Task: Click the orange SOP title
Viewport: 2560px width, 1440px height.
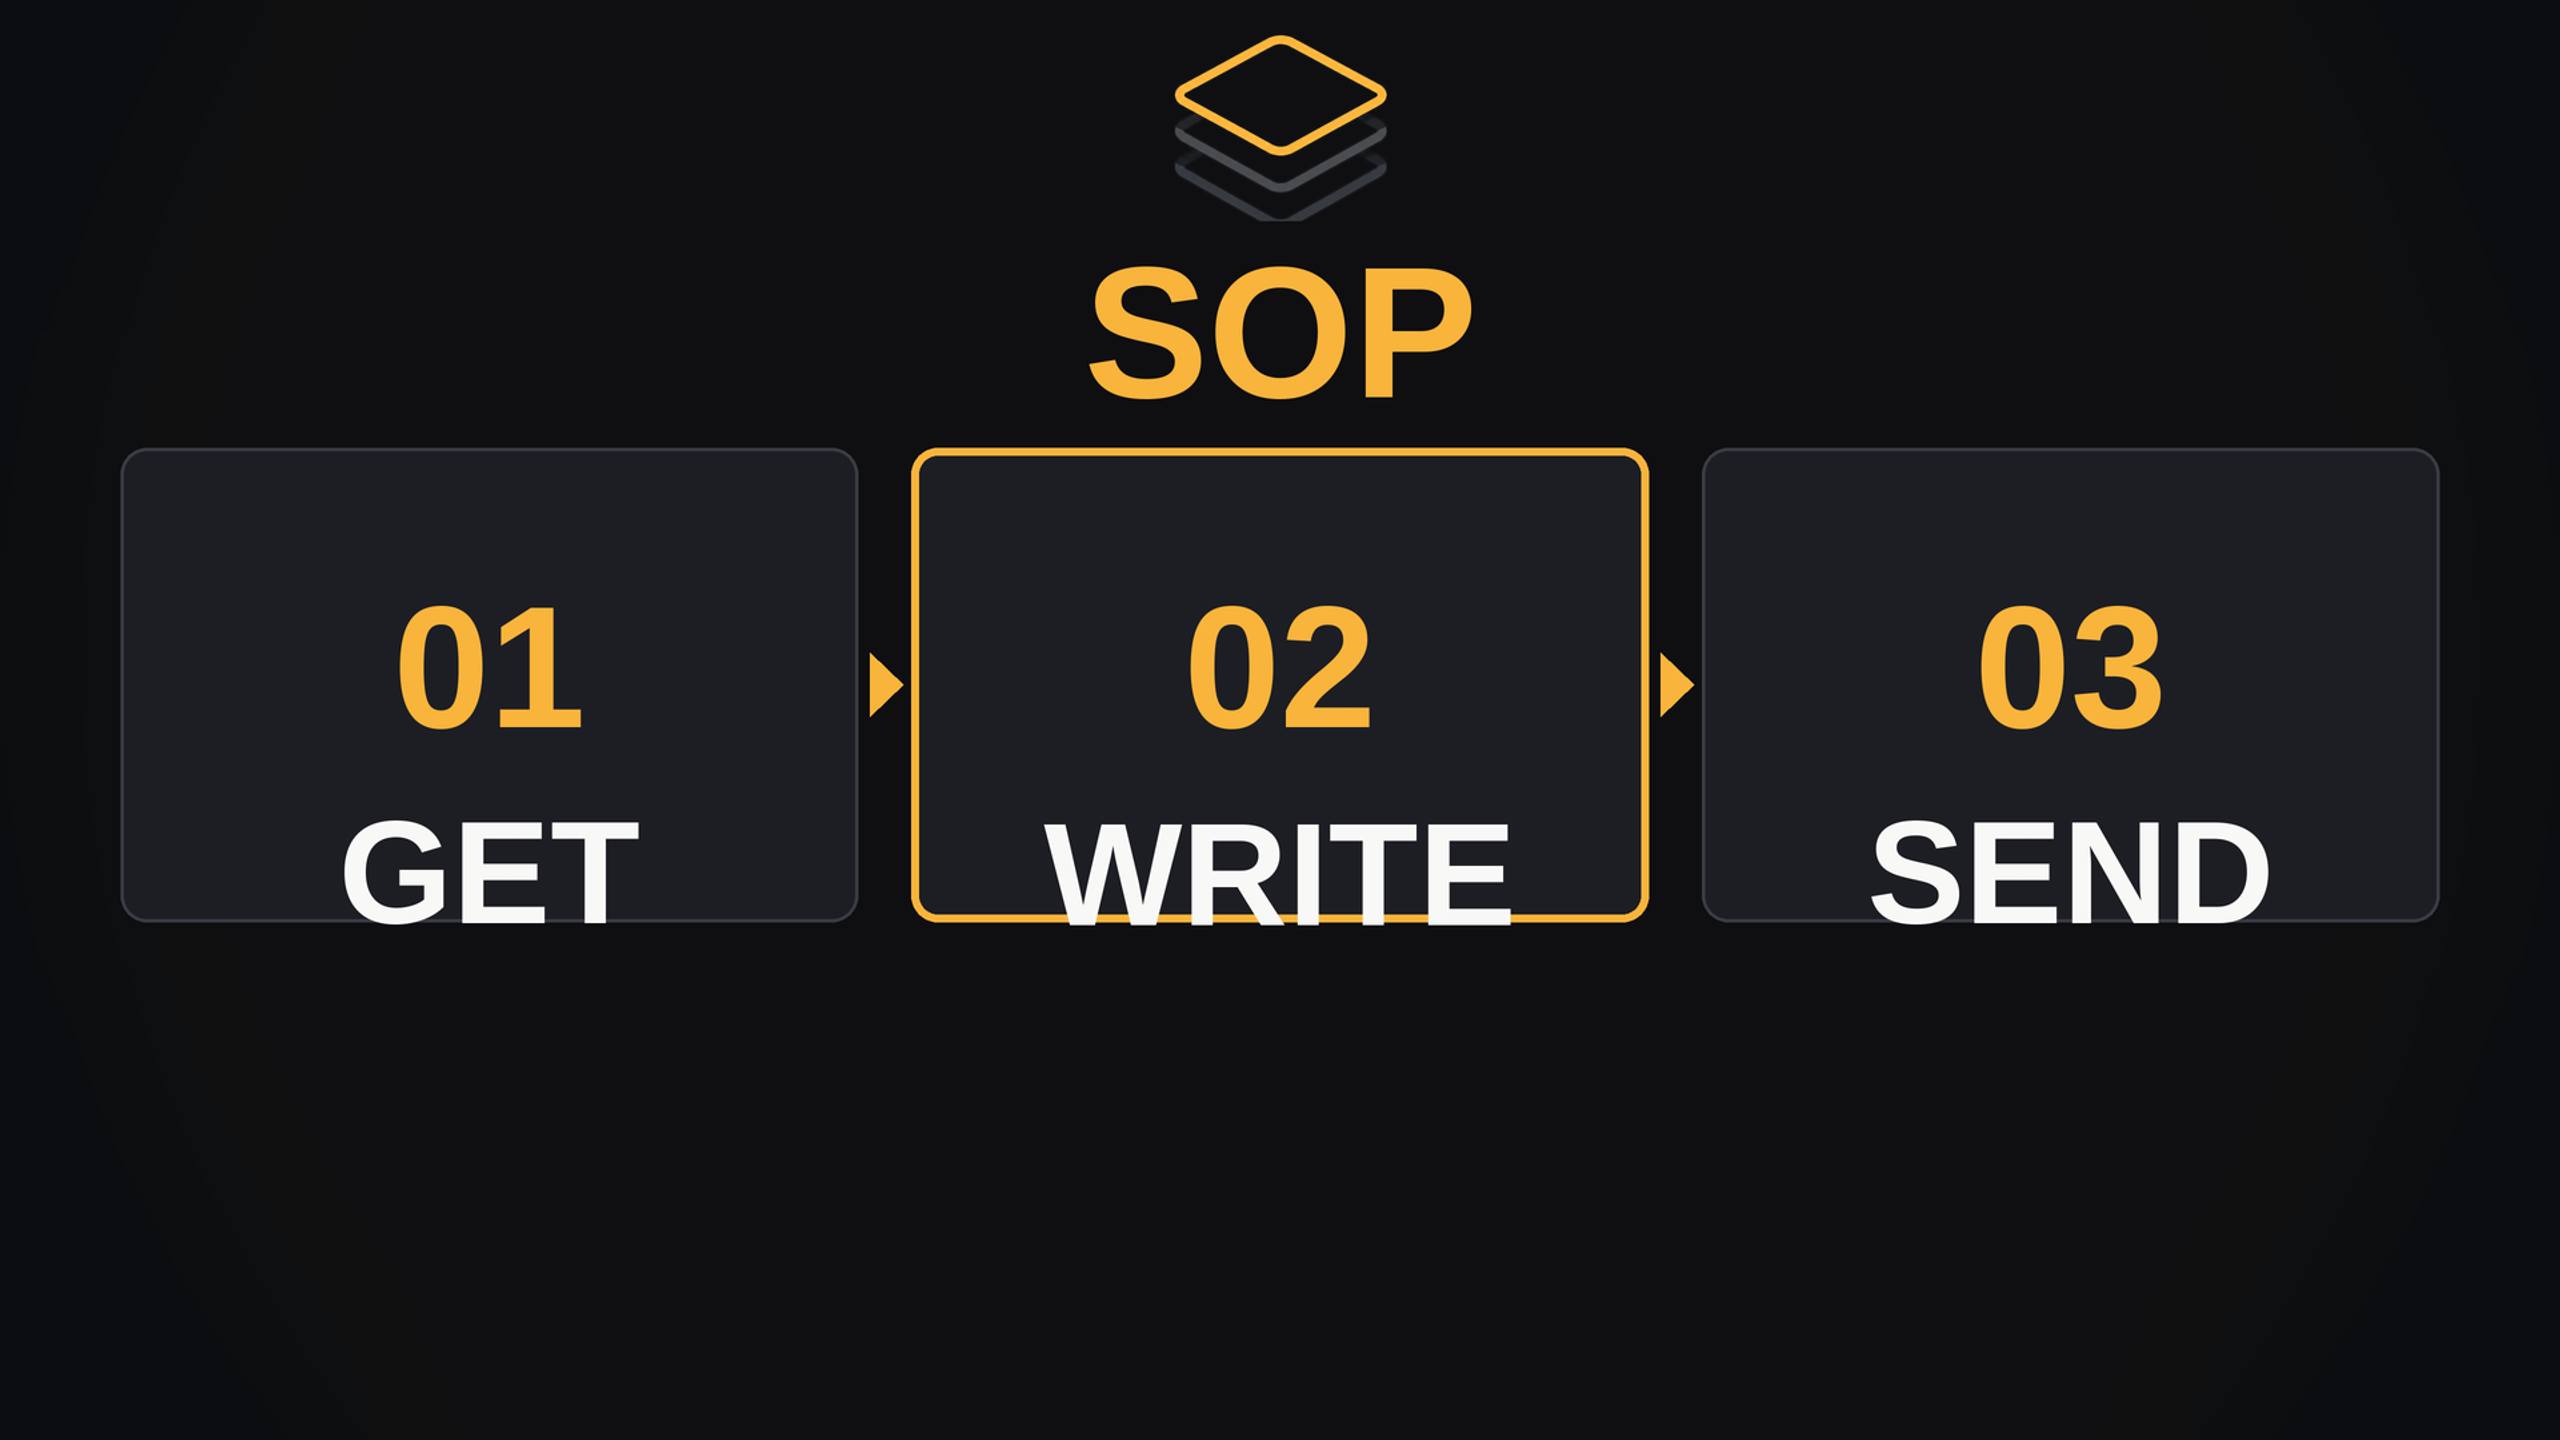Action: tap(1280, 332)
